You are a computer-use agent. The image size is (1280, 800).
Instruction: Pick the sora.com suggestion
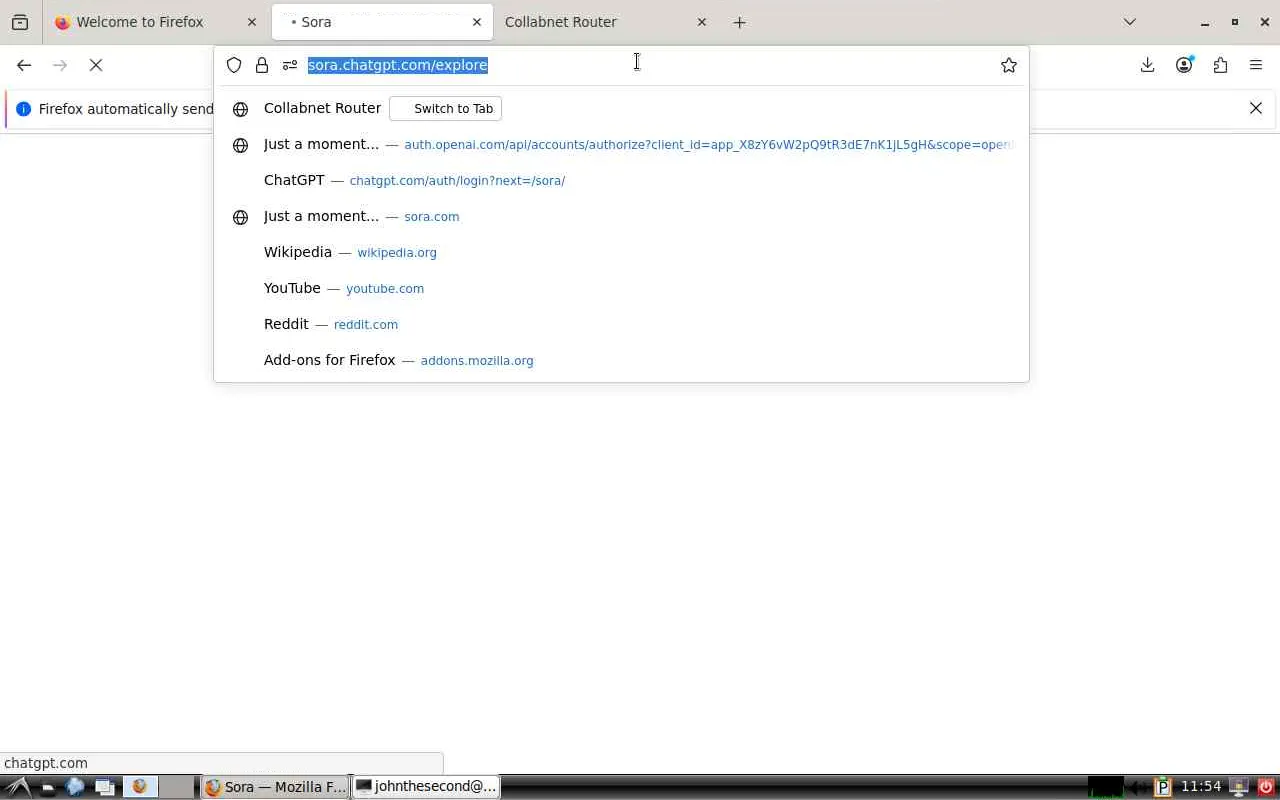[621, 216]
